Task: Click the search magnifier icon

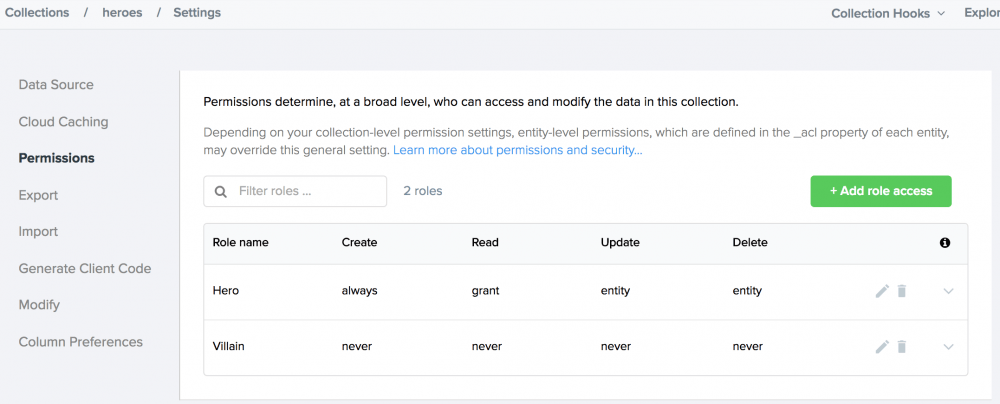Action: click(x=219, y=191)
